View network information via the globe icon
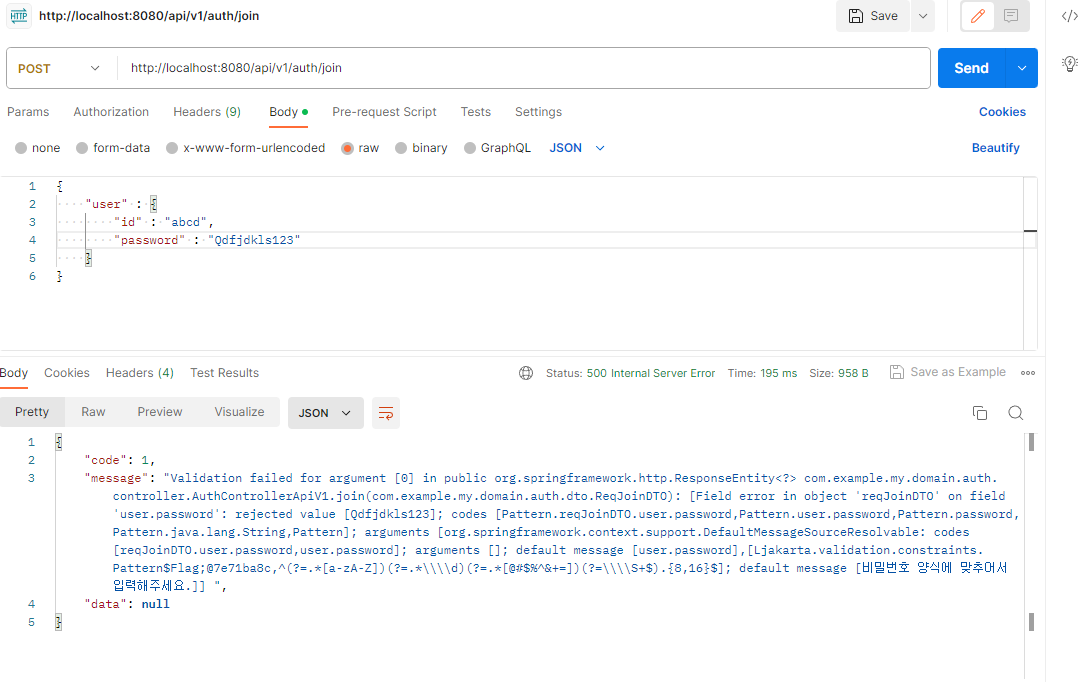This screenshot has height=682, width=1090. (x=527, y=372)
